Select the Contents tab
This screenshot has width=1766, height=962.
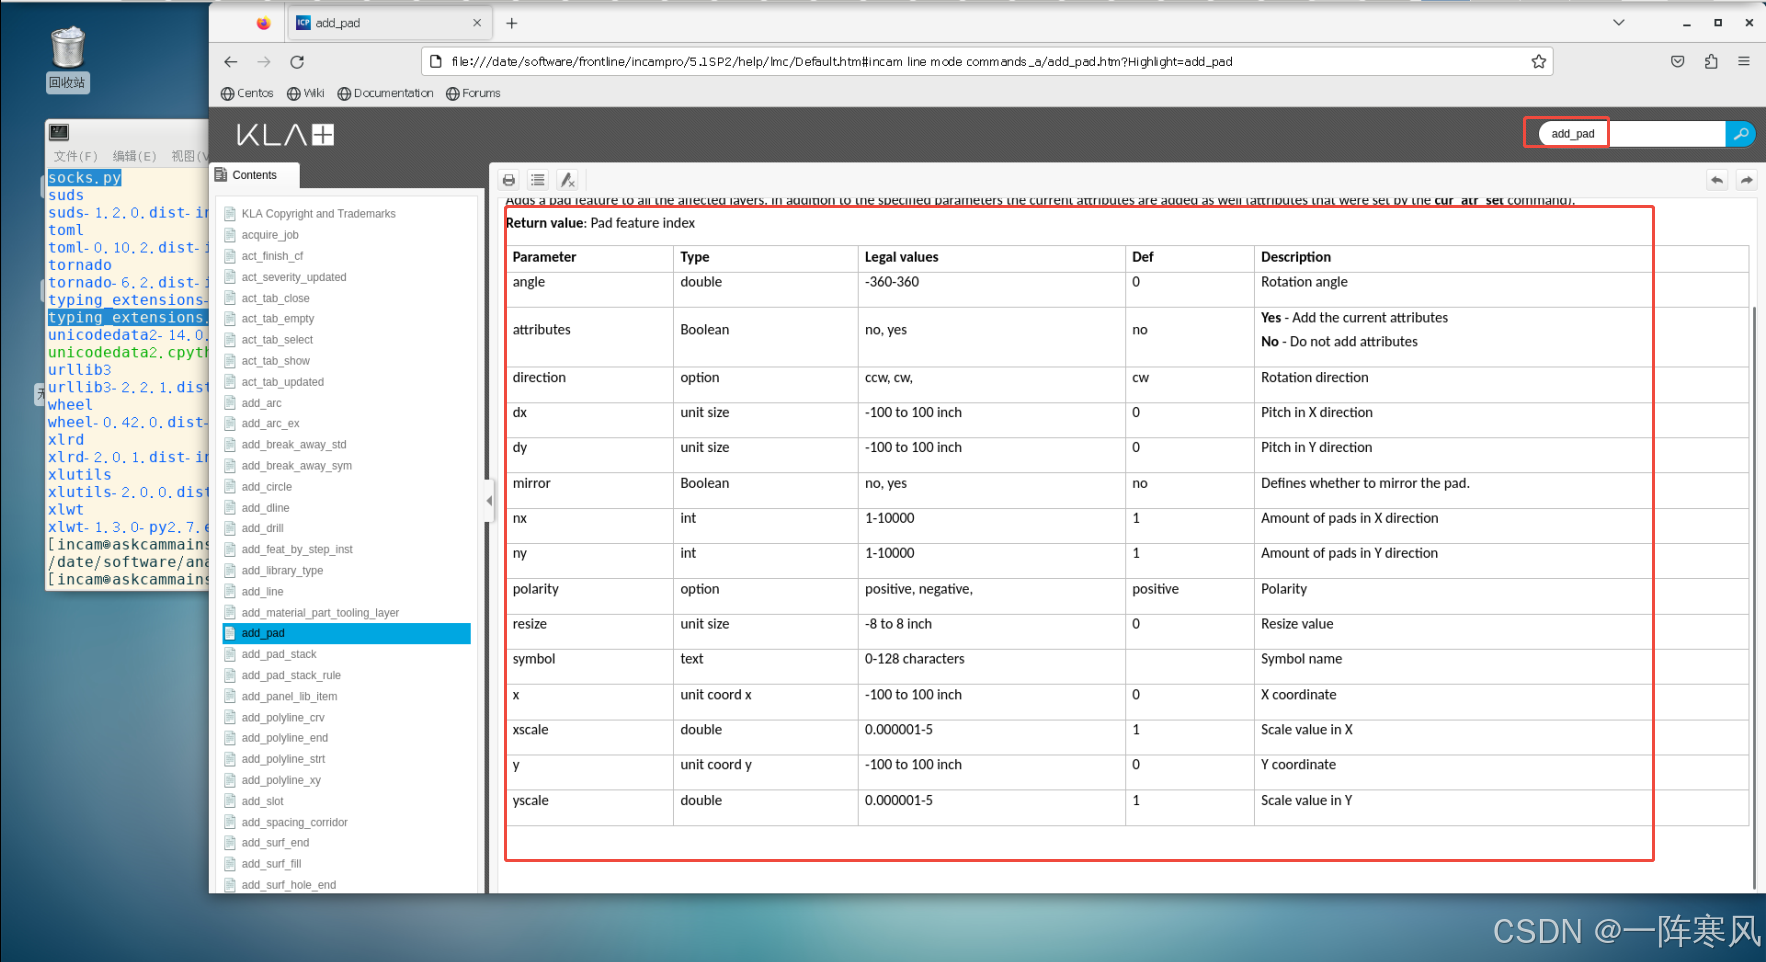coord(255,175)
